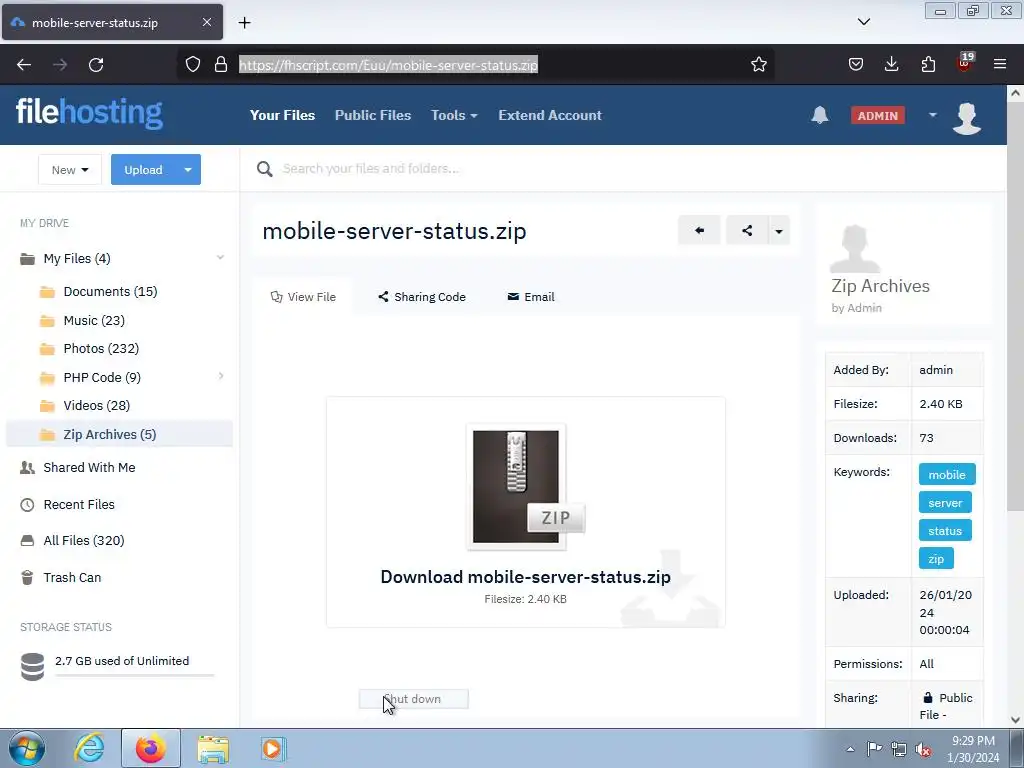Click the Firefox back navigation arrow
This screenshot has width=1024, height=768.
coord(24,65)
